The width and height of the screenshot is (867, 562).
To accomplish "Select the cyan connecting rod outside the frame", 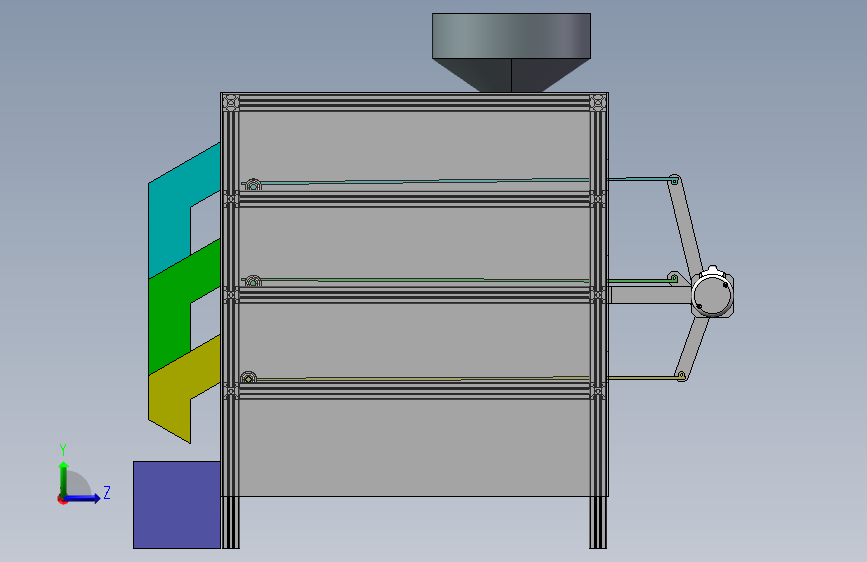I will 639,179.
